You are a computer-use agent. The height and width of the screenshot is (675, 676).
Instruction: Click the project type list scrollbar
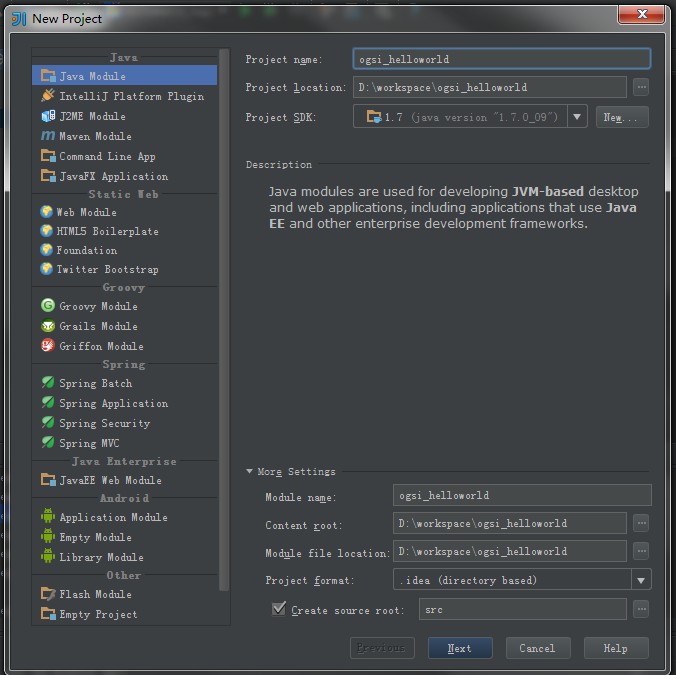224,319
